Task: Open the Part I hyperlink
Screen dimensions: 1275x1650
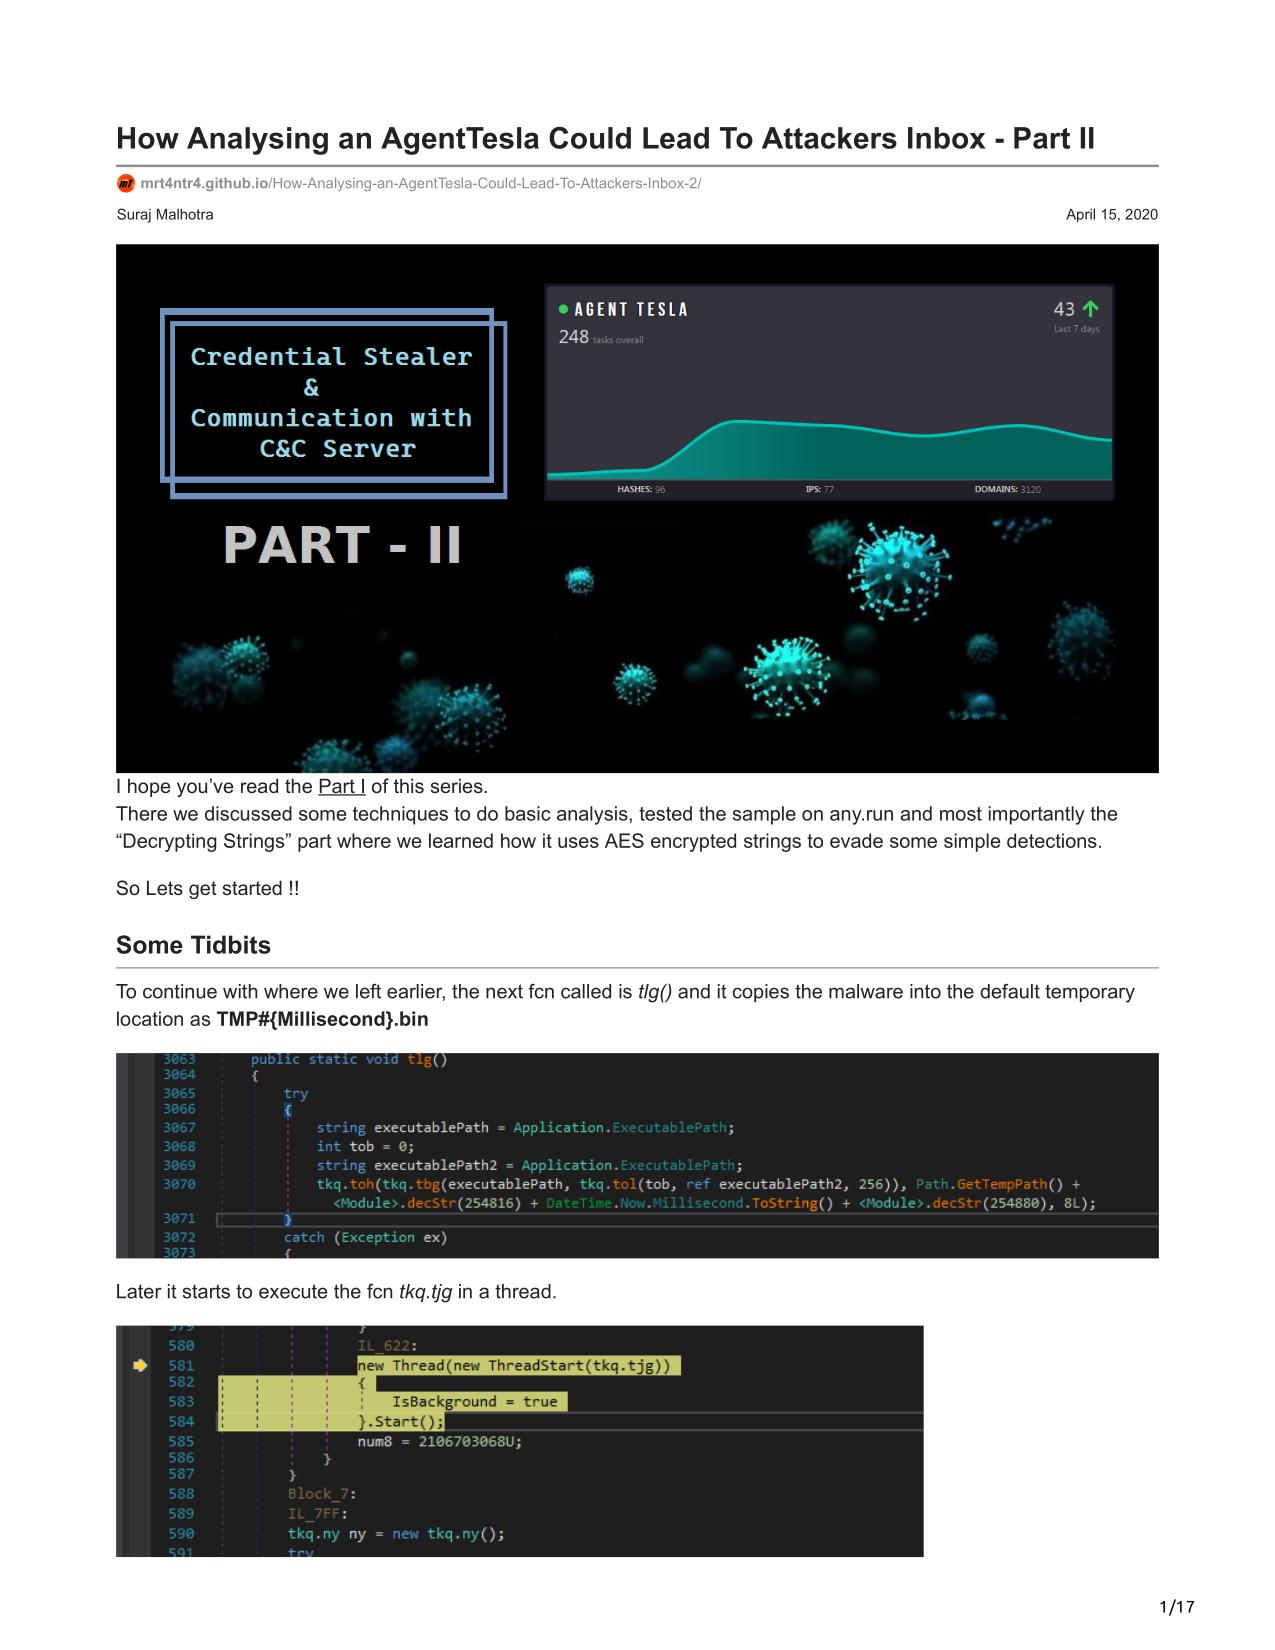Action: click(x=341, y=786)
